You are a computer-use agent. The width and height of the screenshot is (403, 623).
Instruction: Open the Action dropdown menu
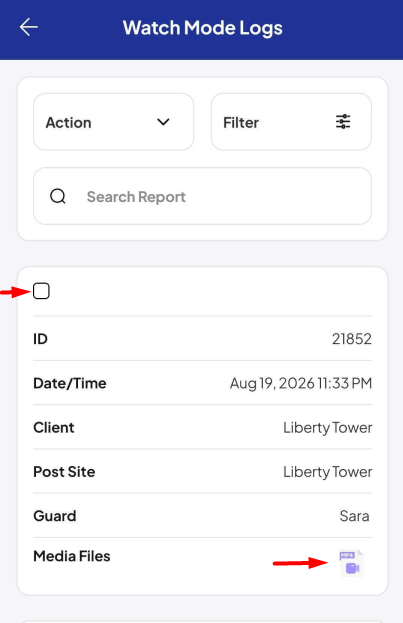(114, 122)
